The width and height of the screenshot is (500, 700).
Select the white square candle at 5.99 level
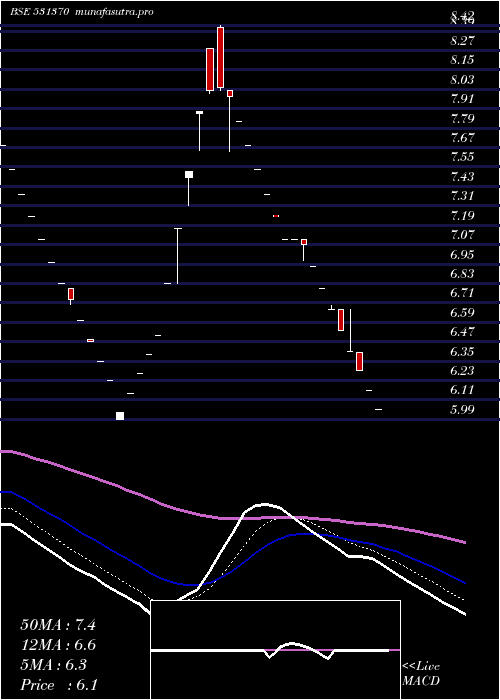[120, 416]
